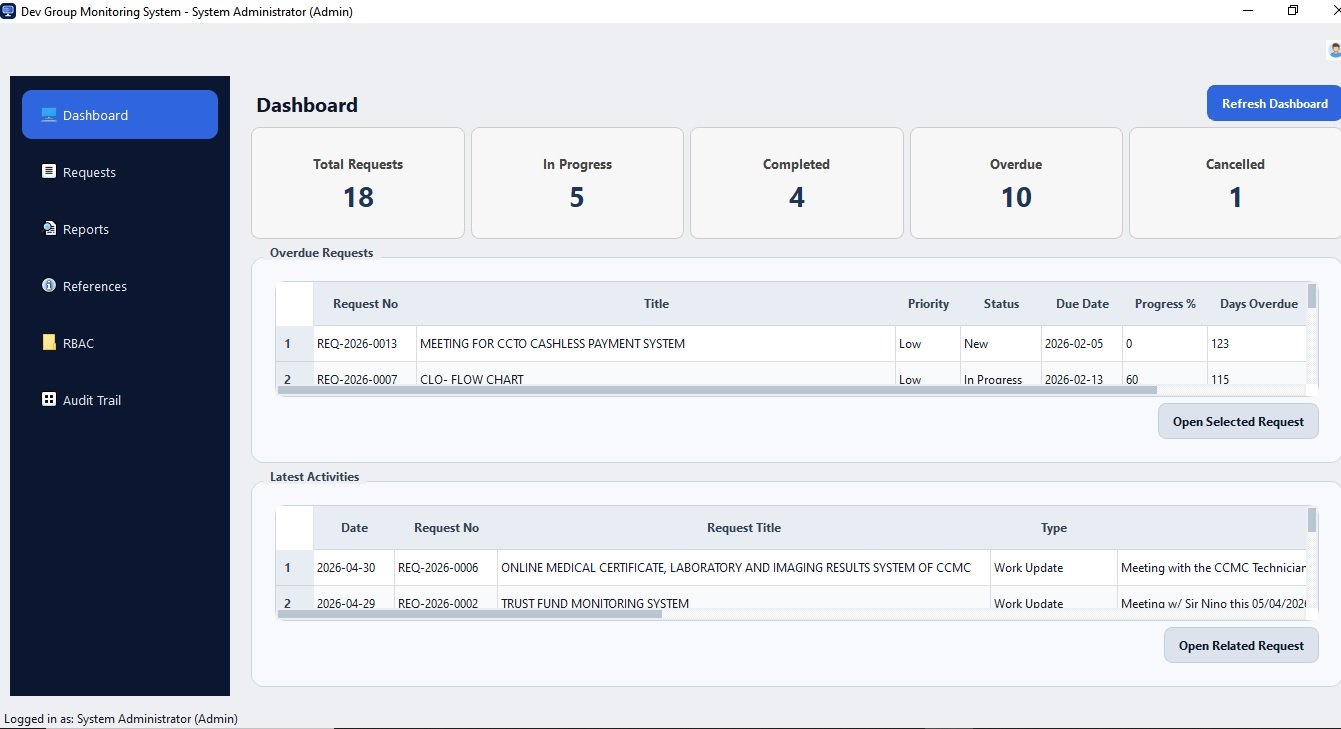Sort overdue table by Days Overdue header
The image size is (1341, 729).
(1257, 304)
